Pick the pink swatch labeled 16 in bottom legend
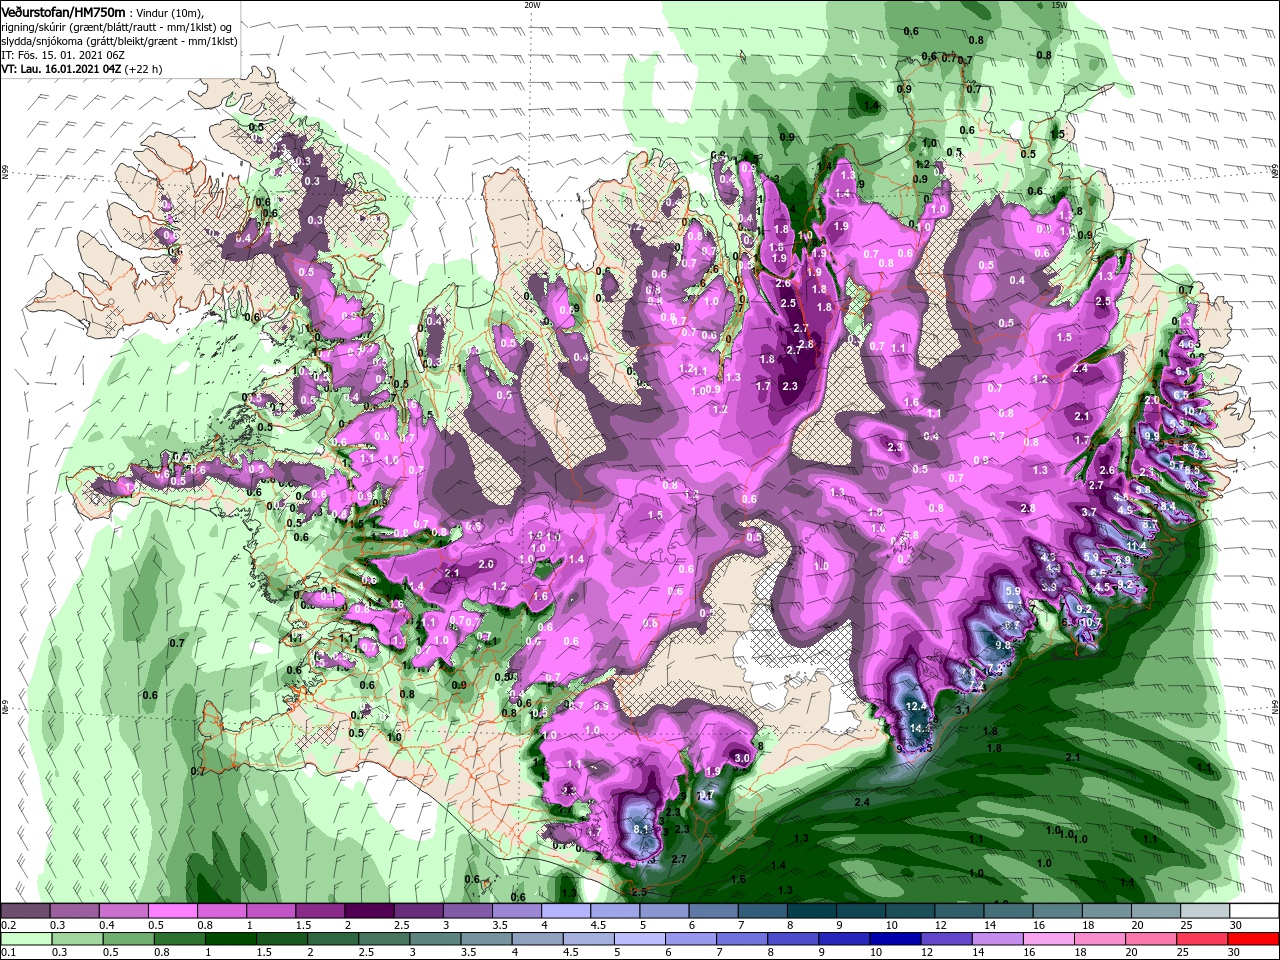 click(x=1050, y=939)
